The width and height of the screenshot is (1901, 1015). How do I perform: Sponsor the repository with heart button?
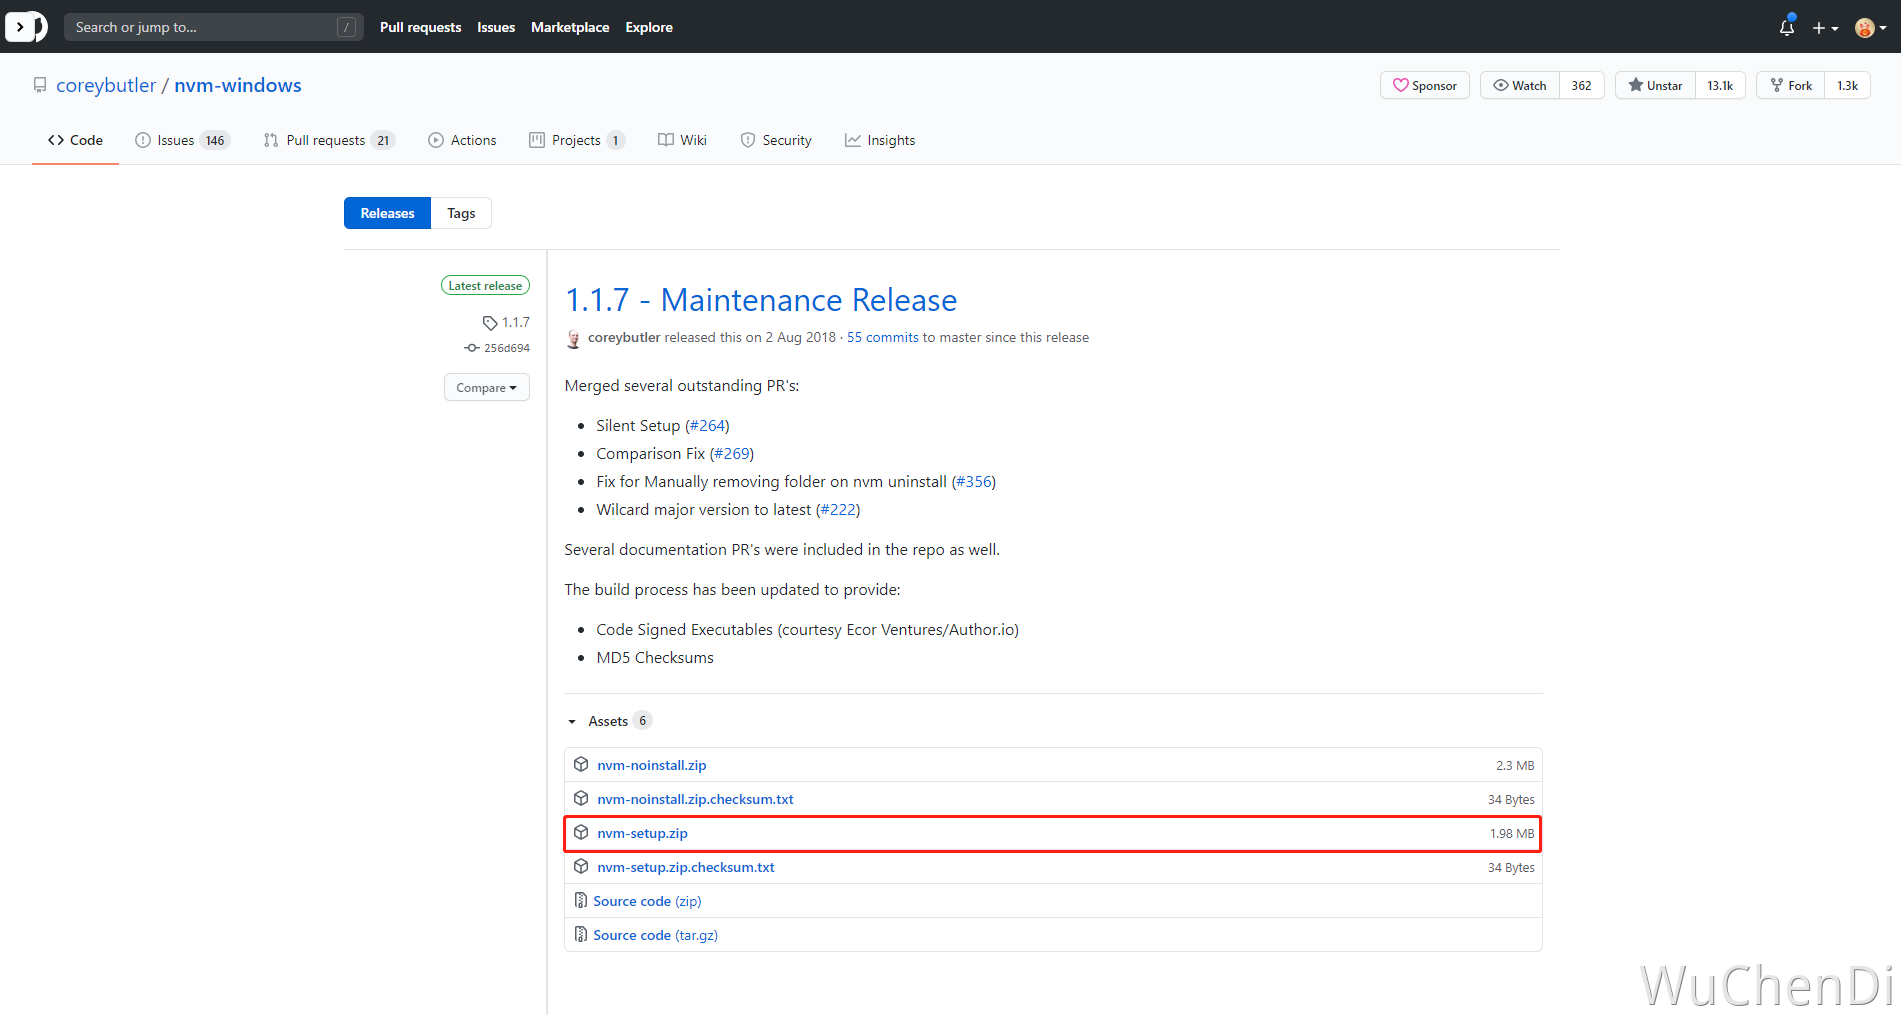[x=1425, y=86]
